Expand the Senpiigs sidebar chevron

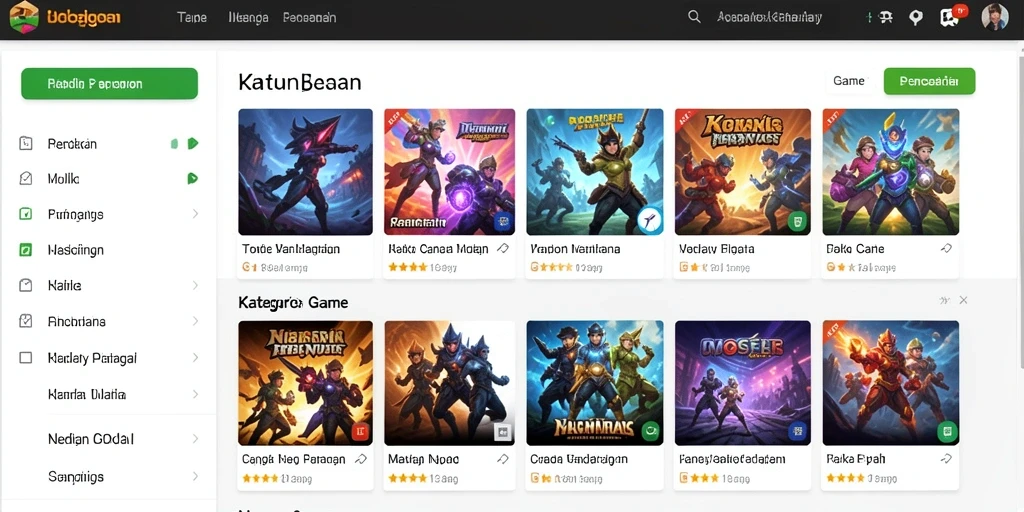tap(195, 477)
